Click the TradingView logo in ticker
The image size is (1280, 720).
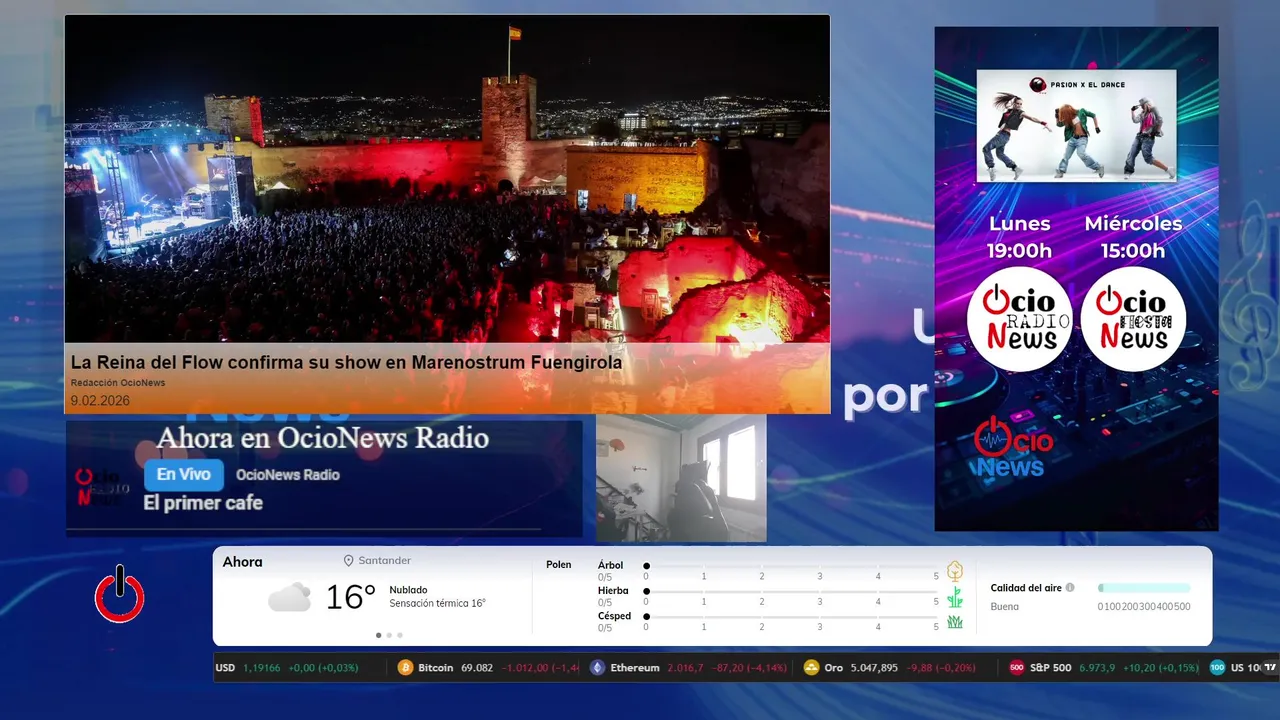[x=1271, y=667]
